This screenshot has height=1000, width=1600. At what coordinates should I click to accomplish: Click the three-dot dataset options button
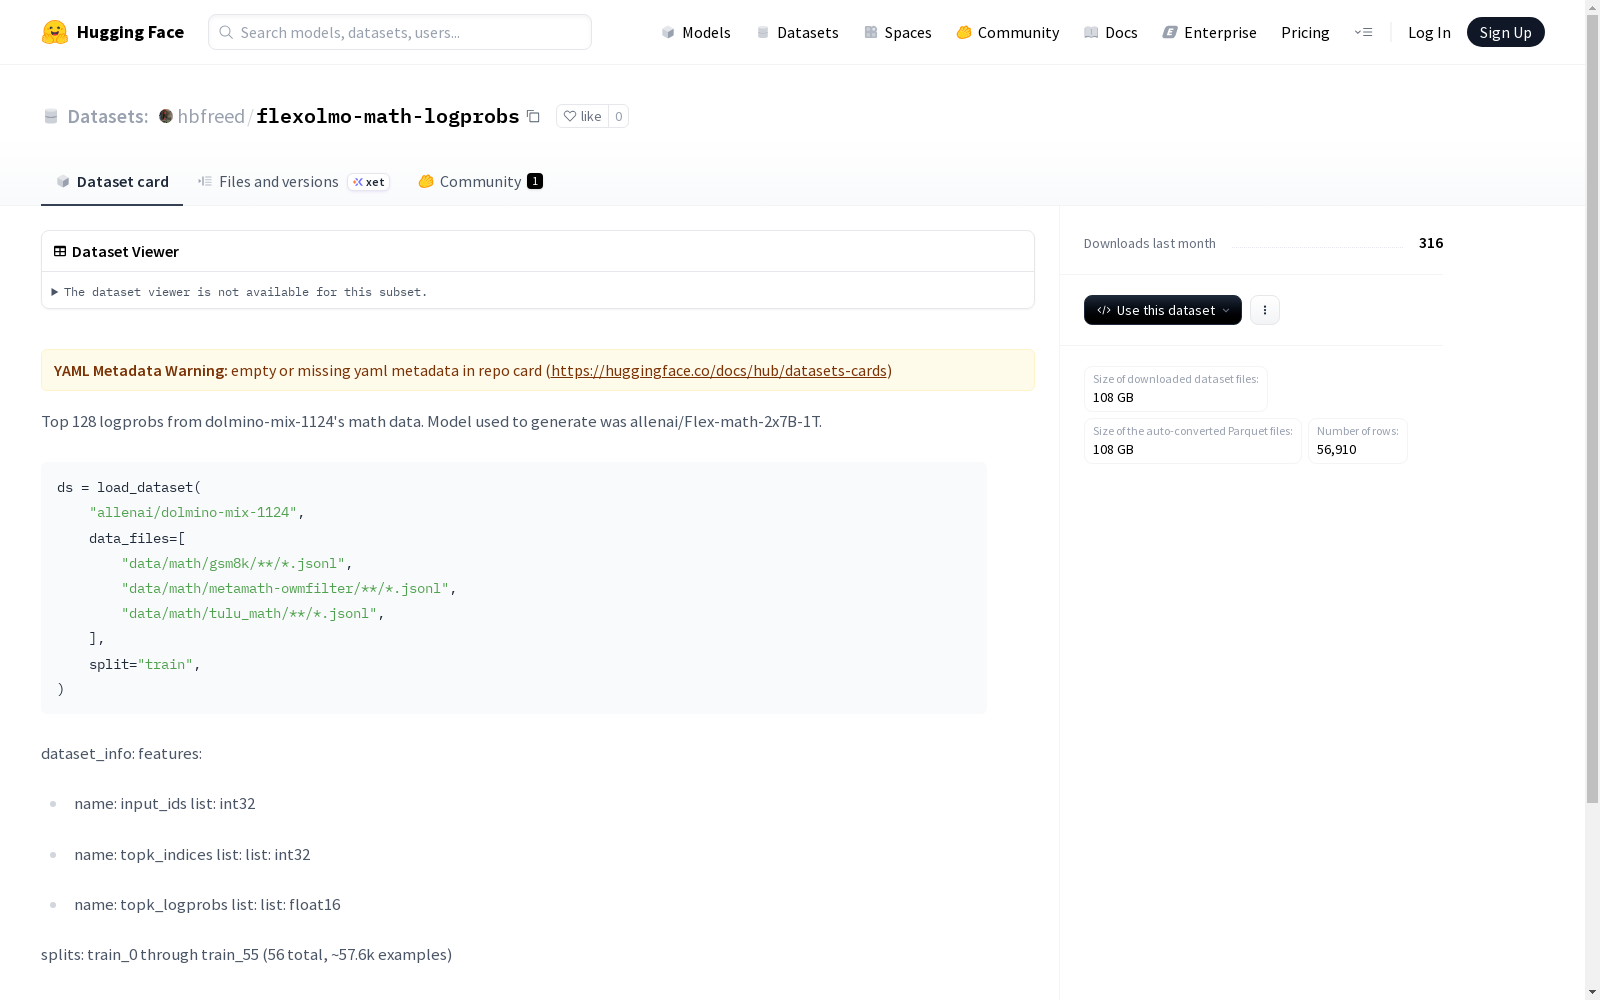point(1265,310)
